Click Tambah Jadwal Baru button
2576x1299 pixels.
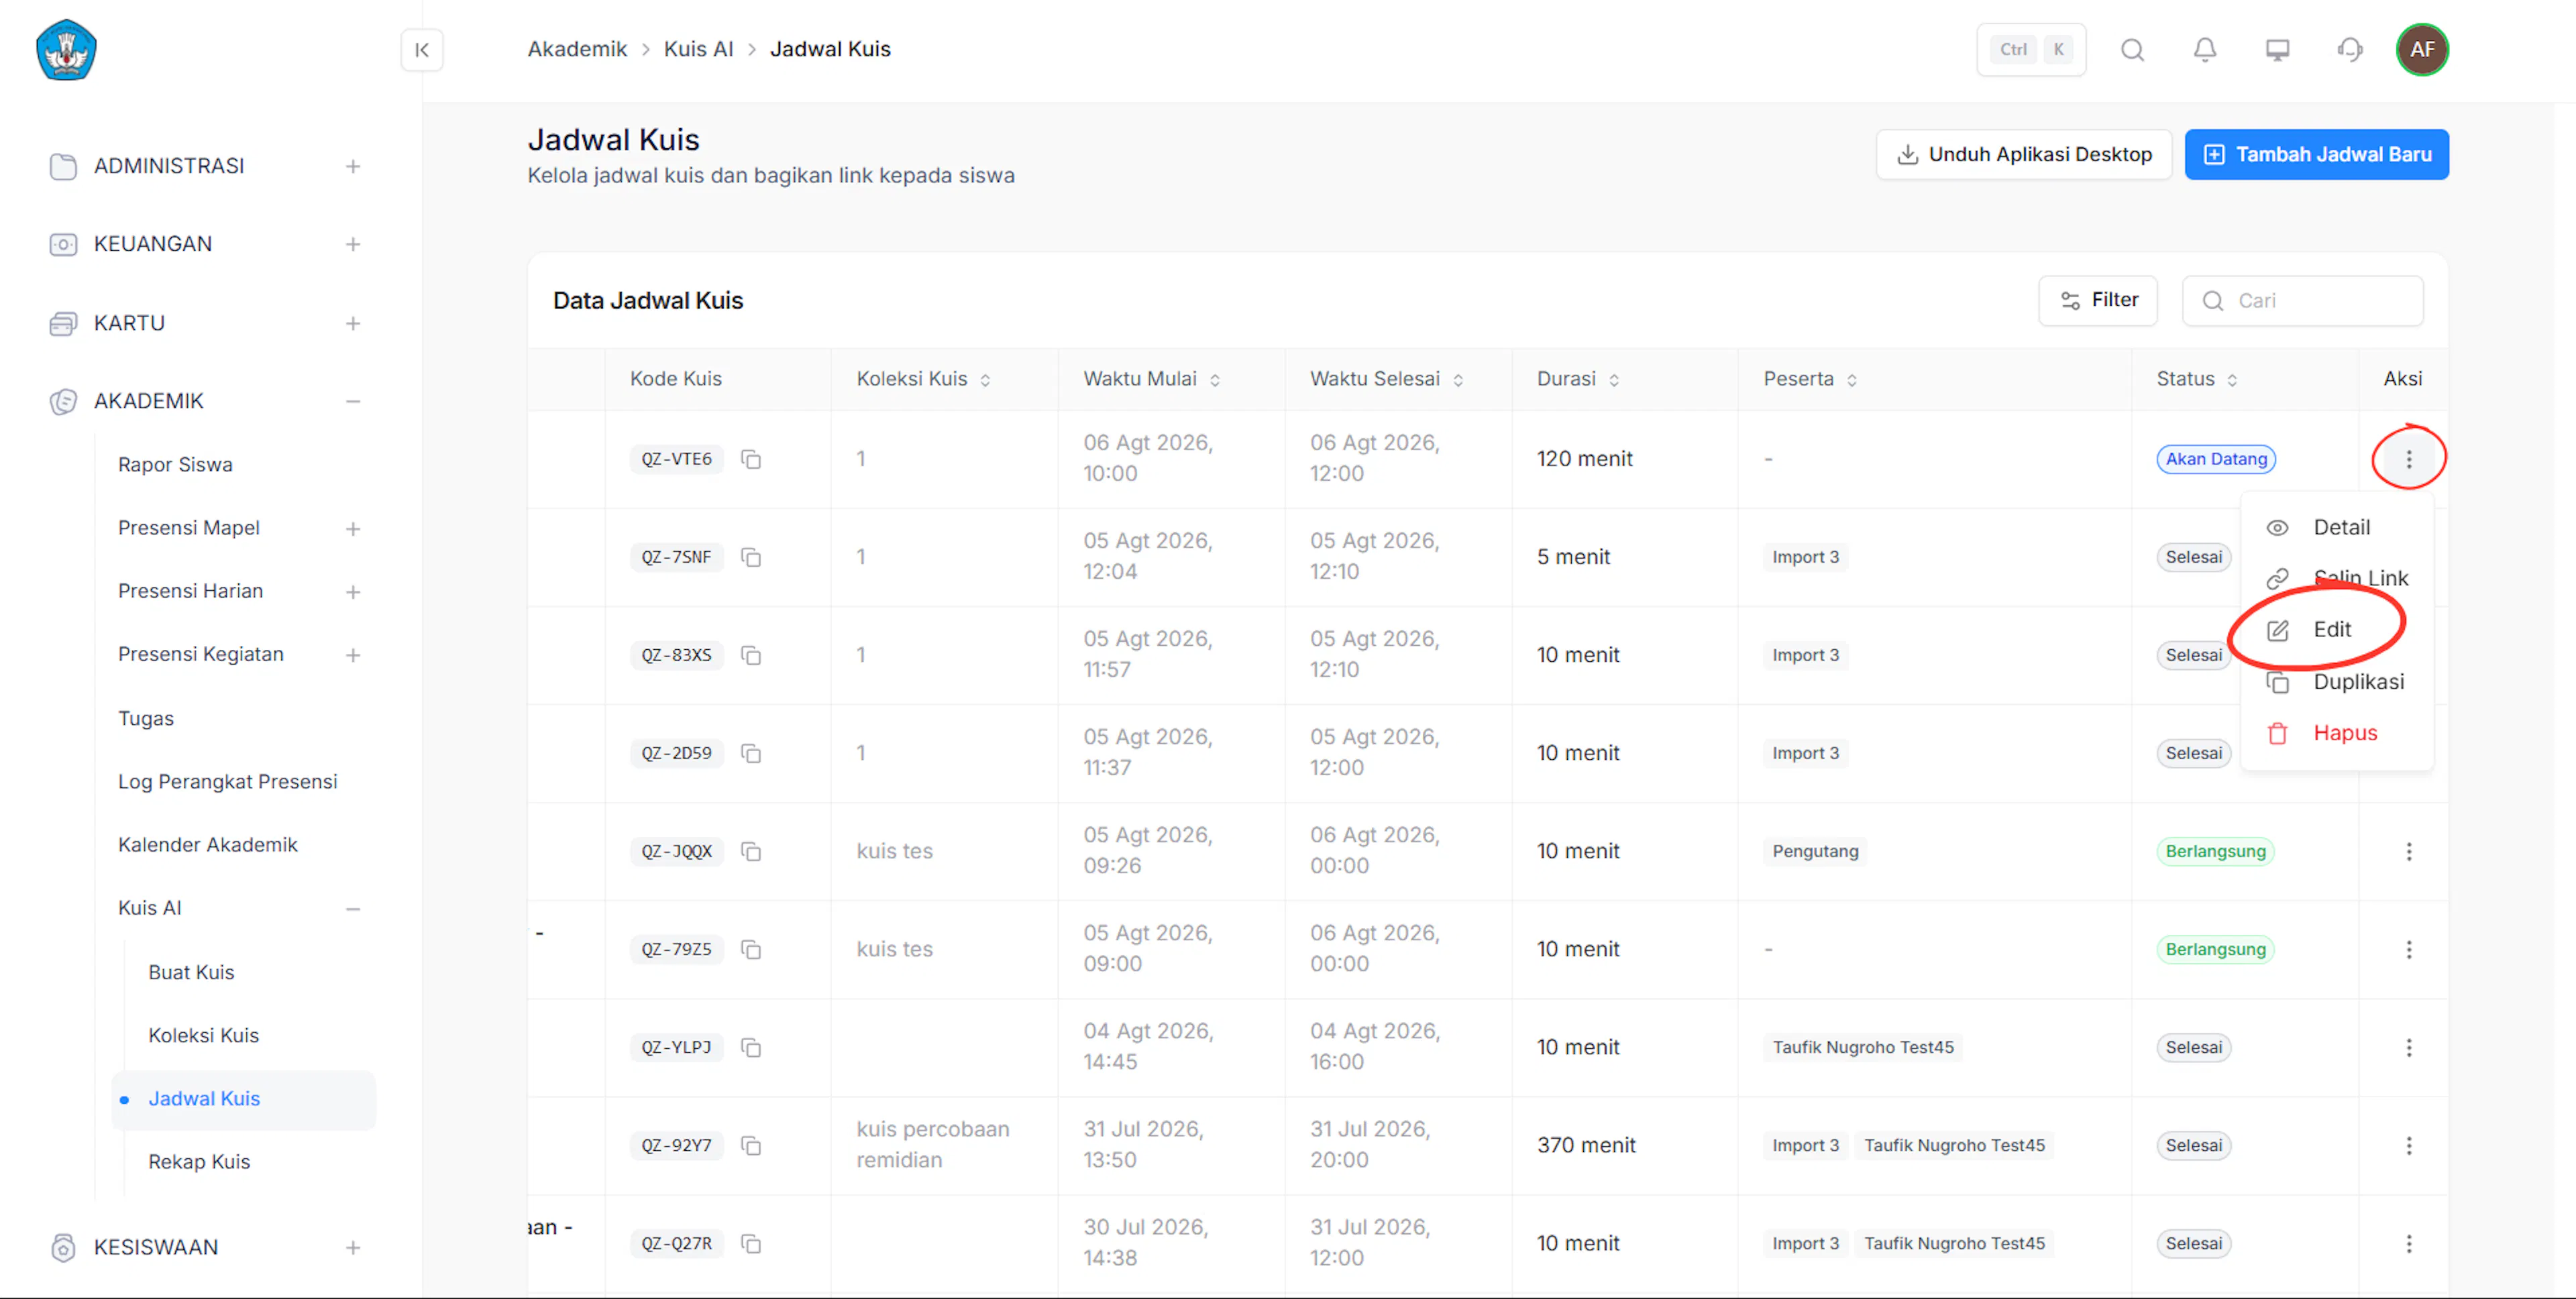[x=2316, y=154]
